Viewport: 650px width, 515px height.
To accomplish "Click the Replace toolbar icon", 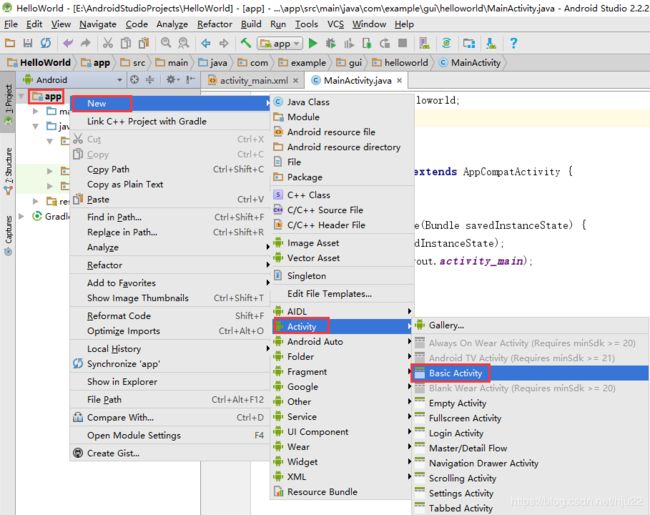I will tap(183, 43).
